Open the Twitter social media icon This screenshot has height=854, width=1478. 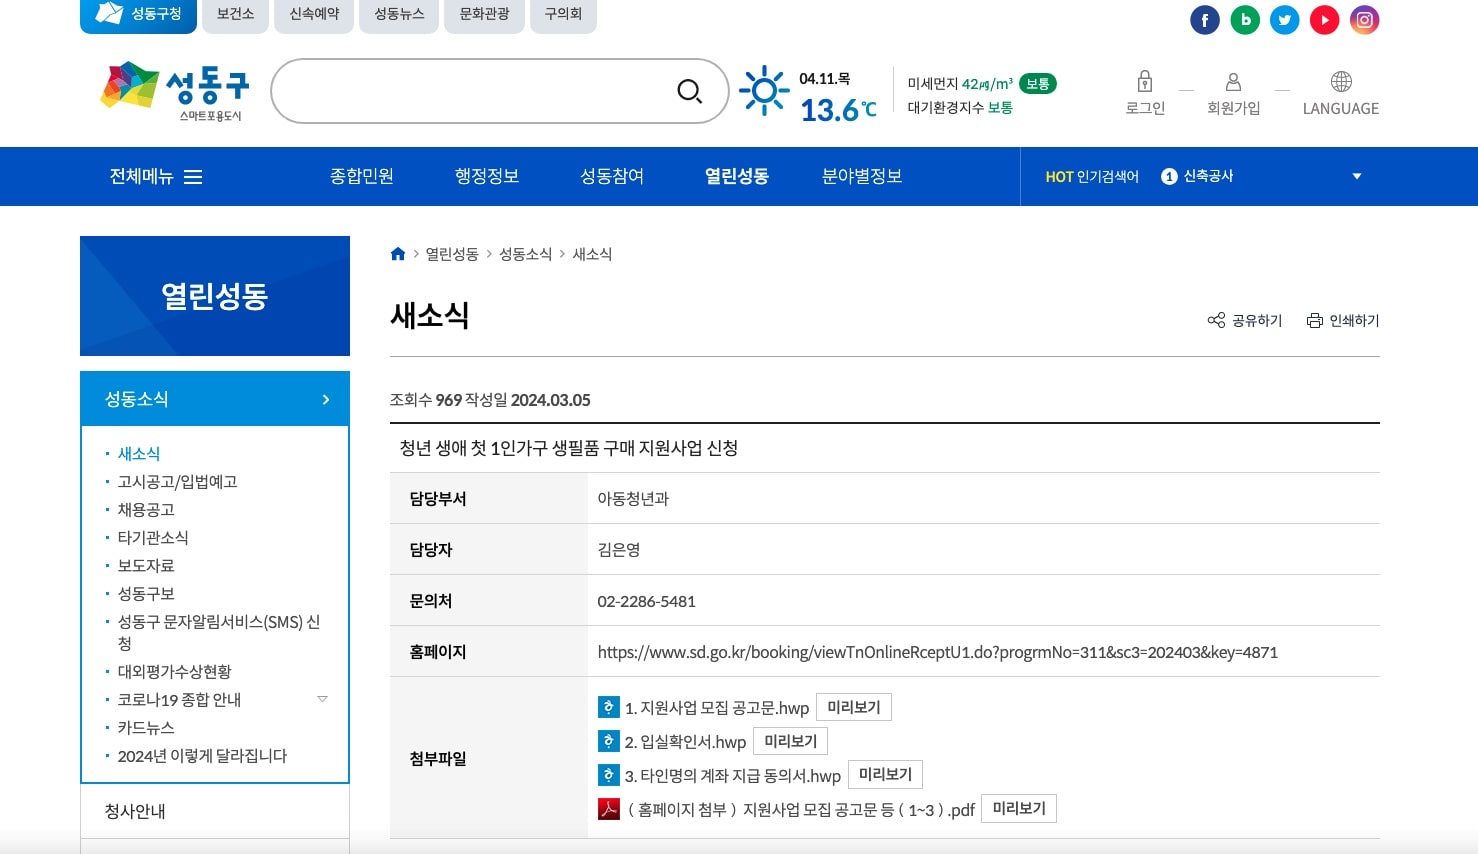(1284, 19)
